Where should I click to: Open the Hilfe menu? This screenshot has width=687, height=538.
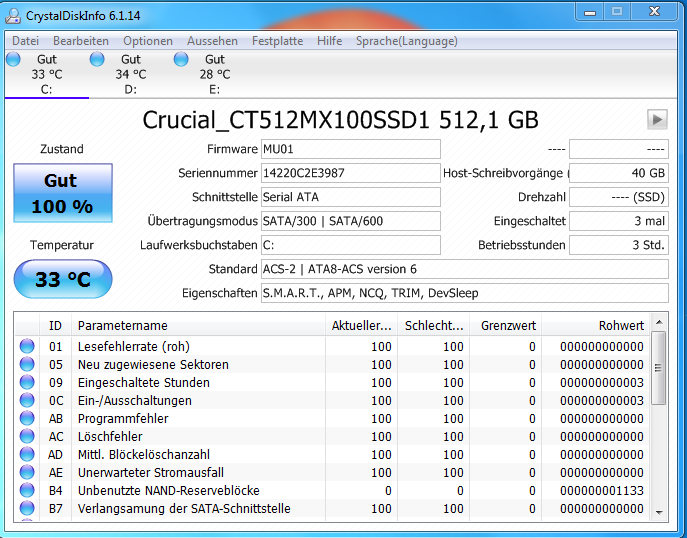[x=329, y=41]
